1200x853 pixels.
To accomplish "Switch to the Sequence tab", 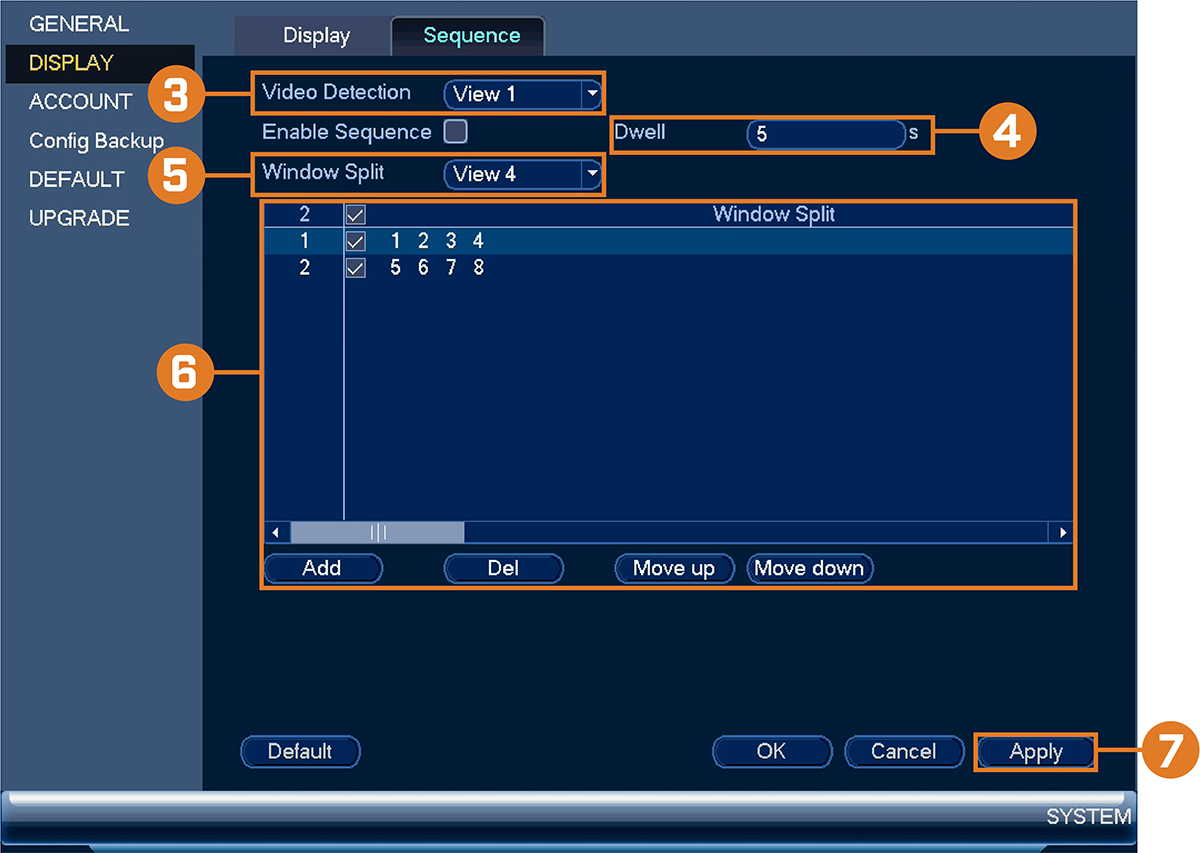I will pos(471,36).
